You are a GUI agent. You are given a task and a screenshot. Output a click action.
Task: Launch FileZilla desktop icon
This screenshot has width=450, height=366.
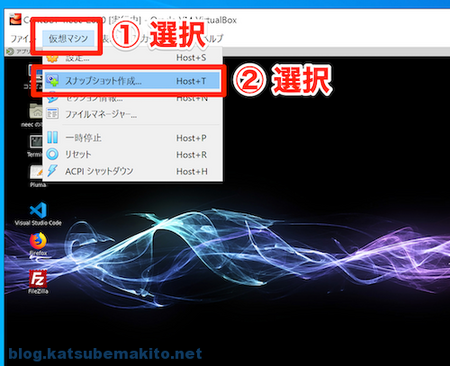point(38,282)
